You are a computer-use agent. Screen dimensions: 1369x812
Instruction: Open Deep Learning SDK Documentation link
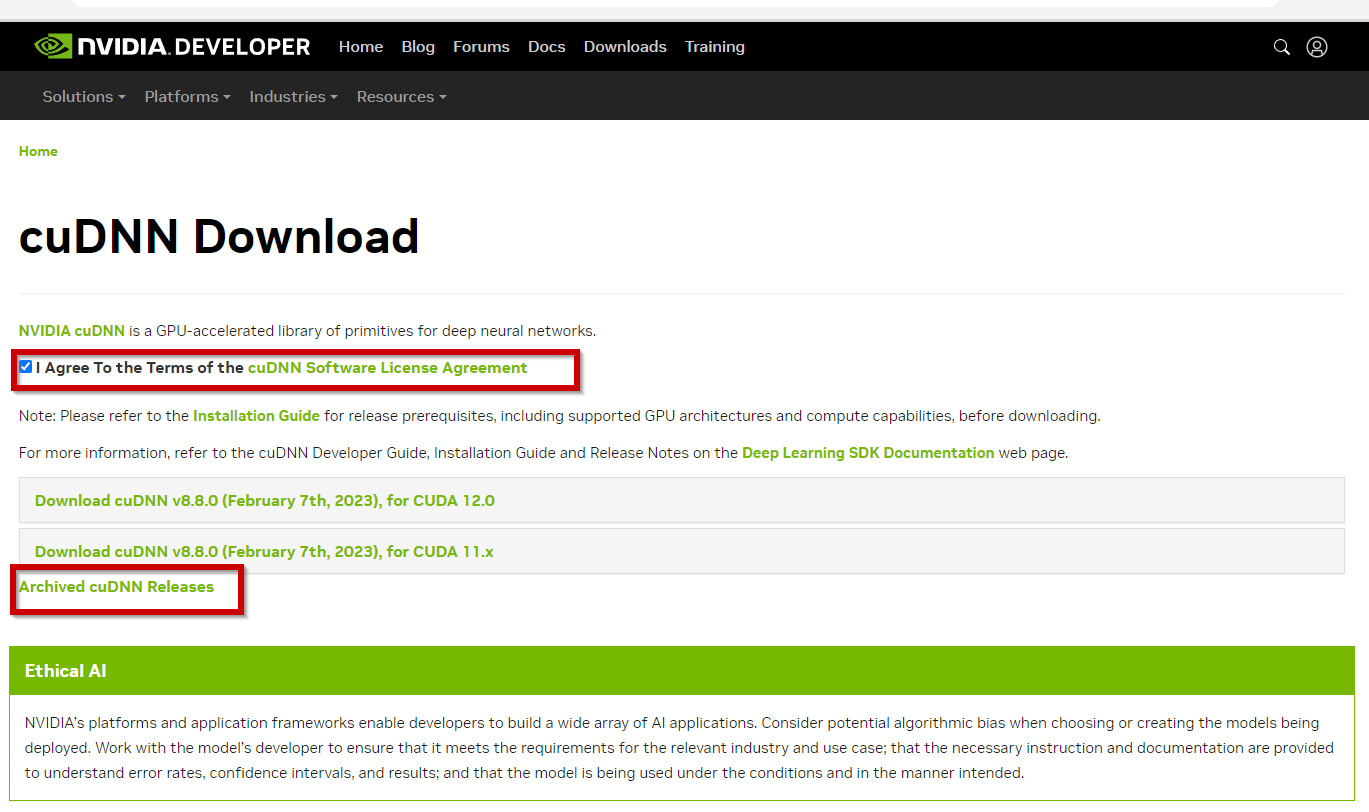[868, 452]
